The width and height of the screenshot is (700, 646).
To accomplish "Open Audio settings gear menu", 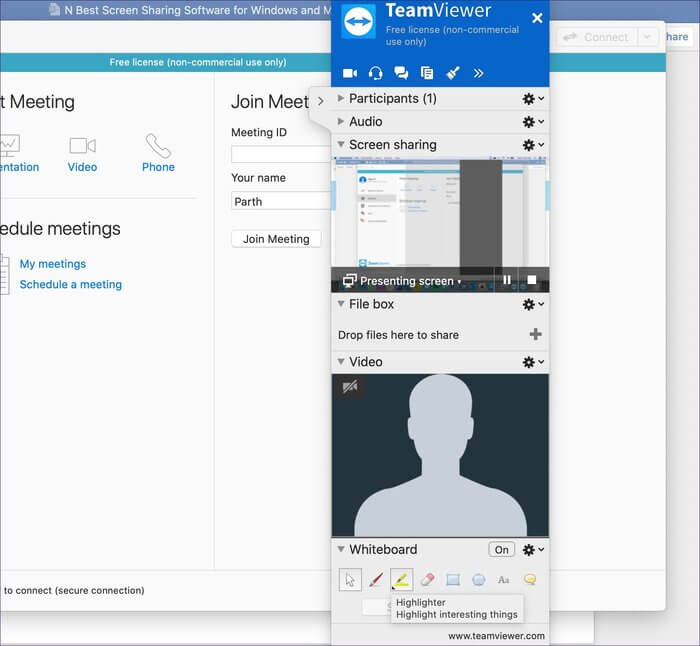I will point(533,122).
